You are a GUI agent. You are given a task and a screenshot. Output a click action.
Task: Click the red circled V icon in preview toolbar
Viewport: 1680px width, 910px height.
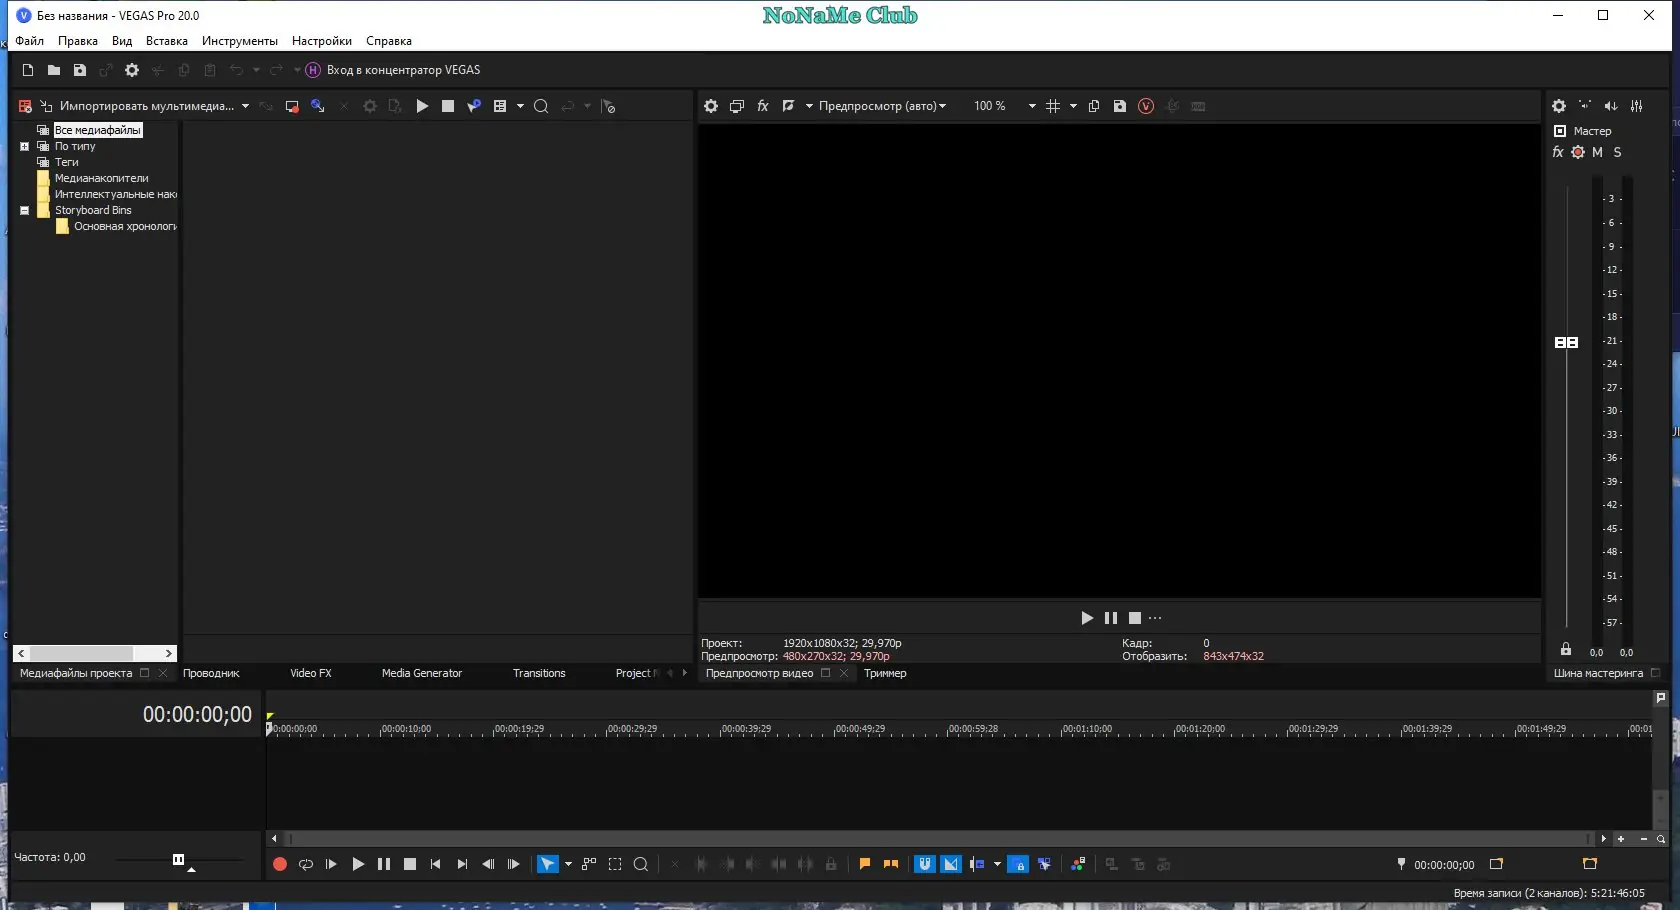pyautogui.click(x=1146, y=106)
